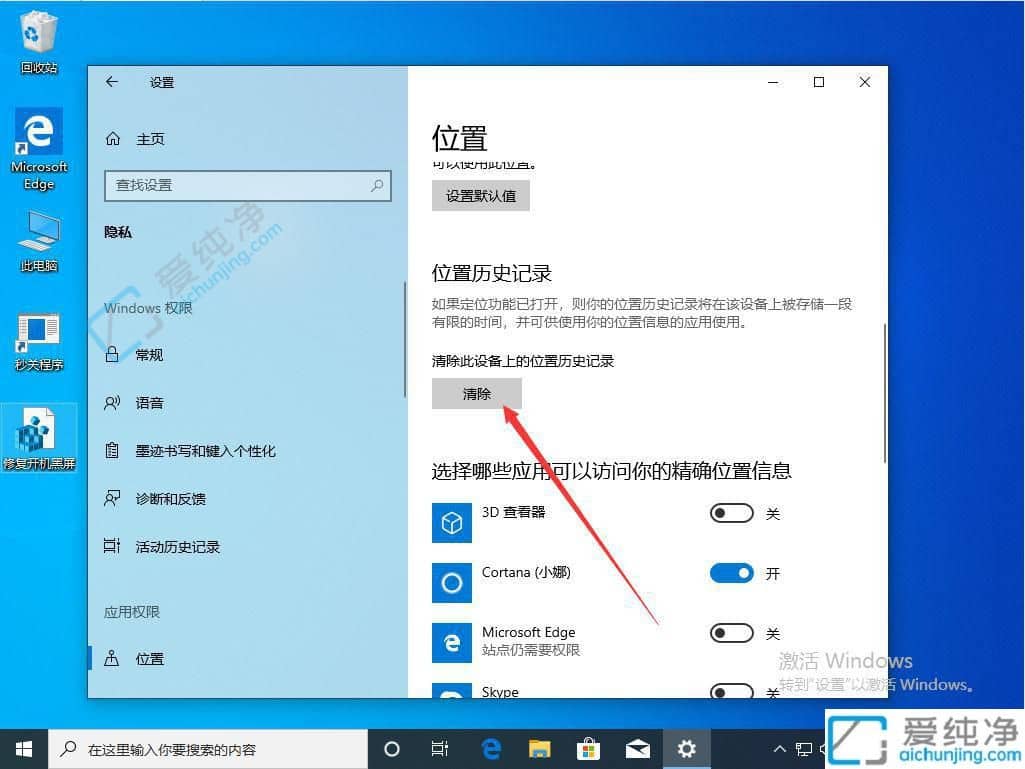The width and height of the screenshot is (1025, 769).
Task: Click the sidebar vertical scrollbar
Action: point(405,339)
